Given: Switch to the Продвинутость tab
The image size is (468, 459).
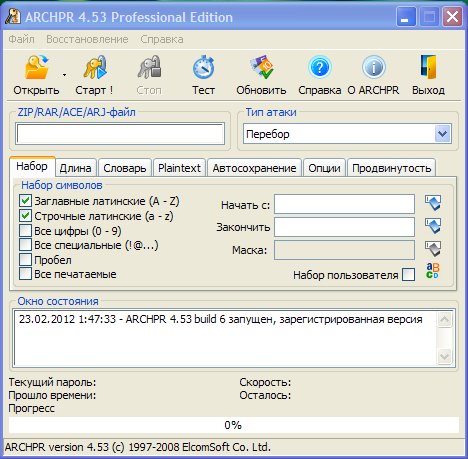Looking at the screenshot, I should [392, 168].
